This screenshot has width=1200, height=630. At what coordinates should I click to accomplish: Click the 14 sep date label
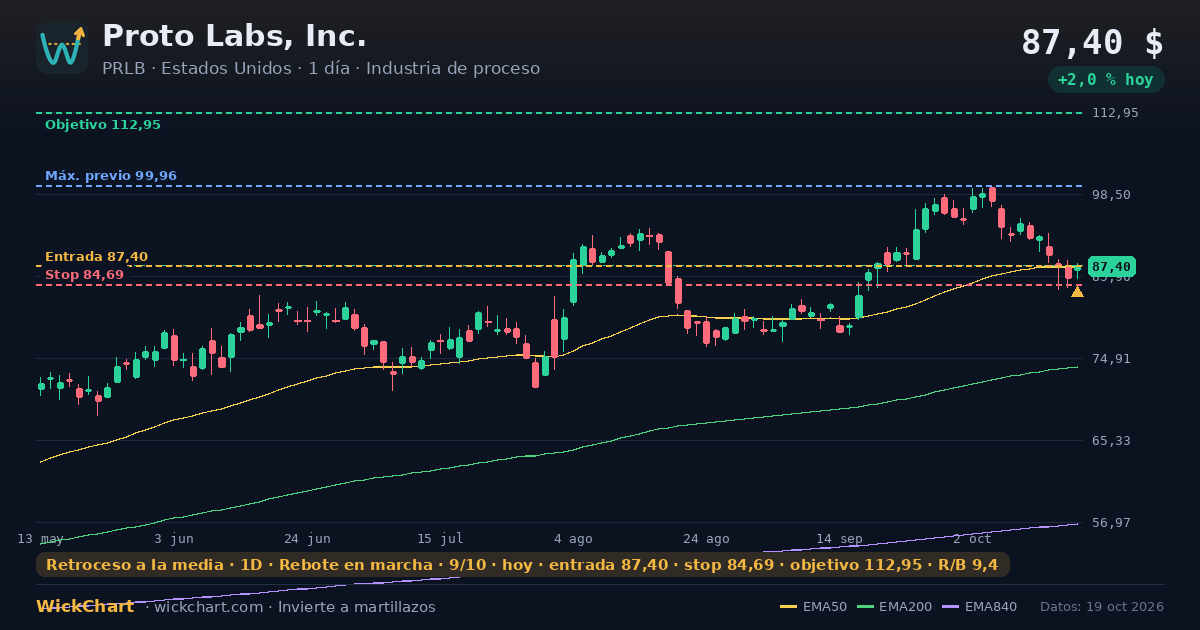point(839,538)
